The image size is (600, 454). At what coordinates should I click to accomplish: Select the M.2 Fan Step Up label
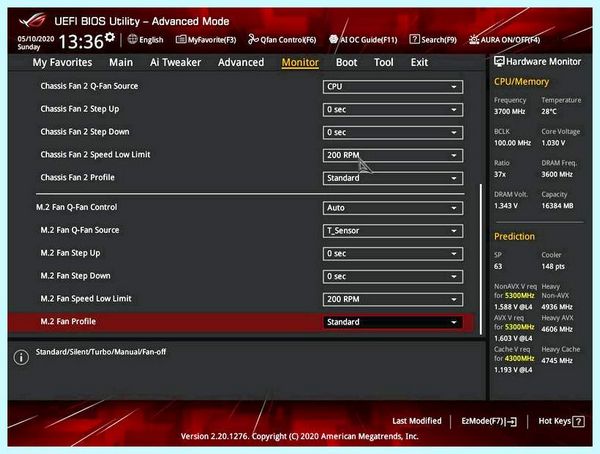70,253
